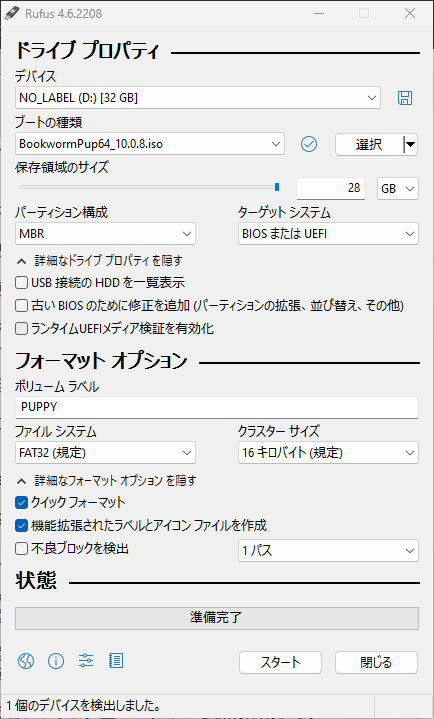Click the ドライブ プロパティ heading
434x719 pixels.
click(88, 50)
